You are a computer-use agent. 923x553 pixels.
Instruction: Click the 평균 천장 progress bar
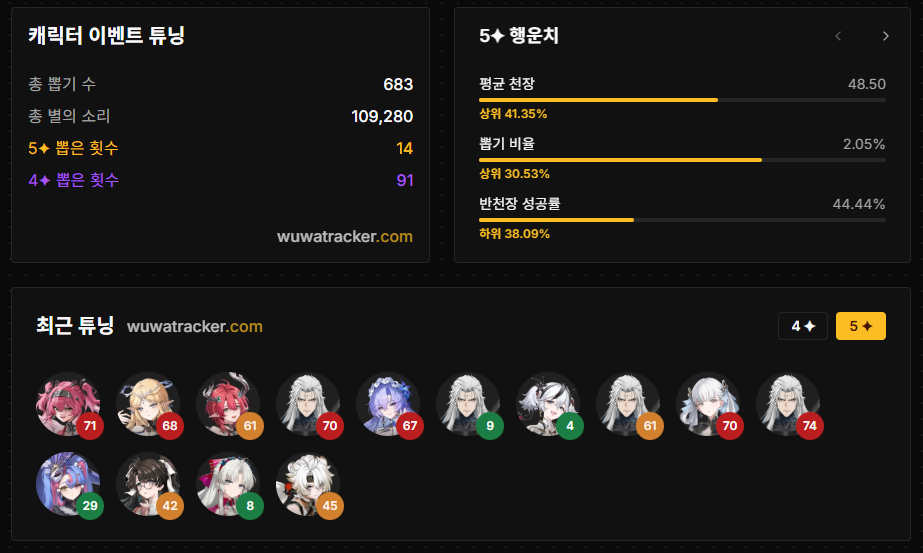(682, 100)
